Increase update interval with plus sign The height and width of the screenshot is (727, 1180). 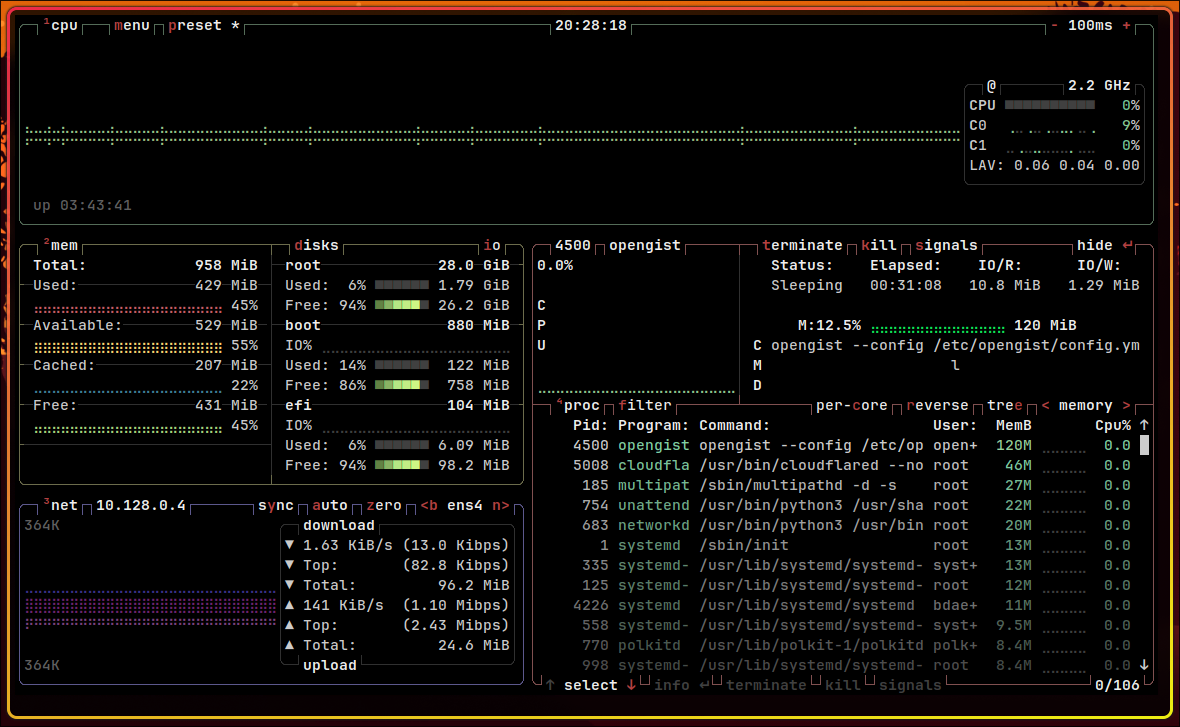point(1127,25)
